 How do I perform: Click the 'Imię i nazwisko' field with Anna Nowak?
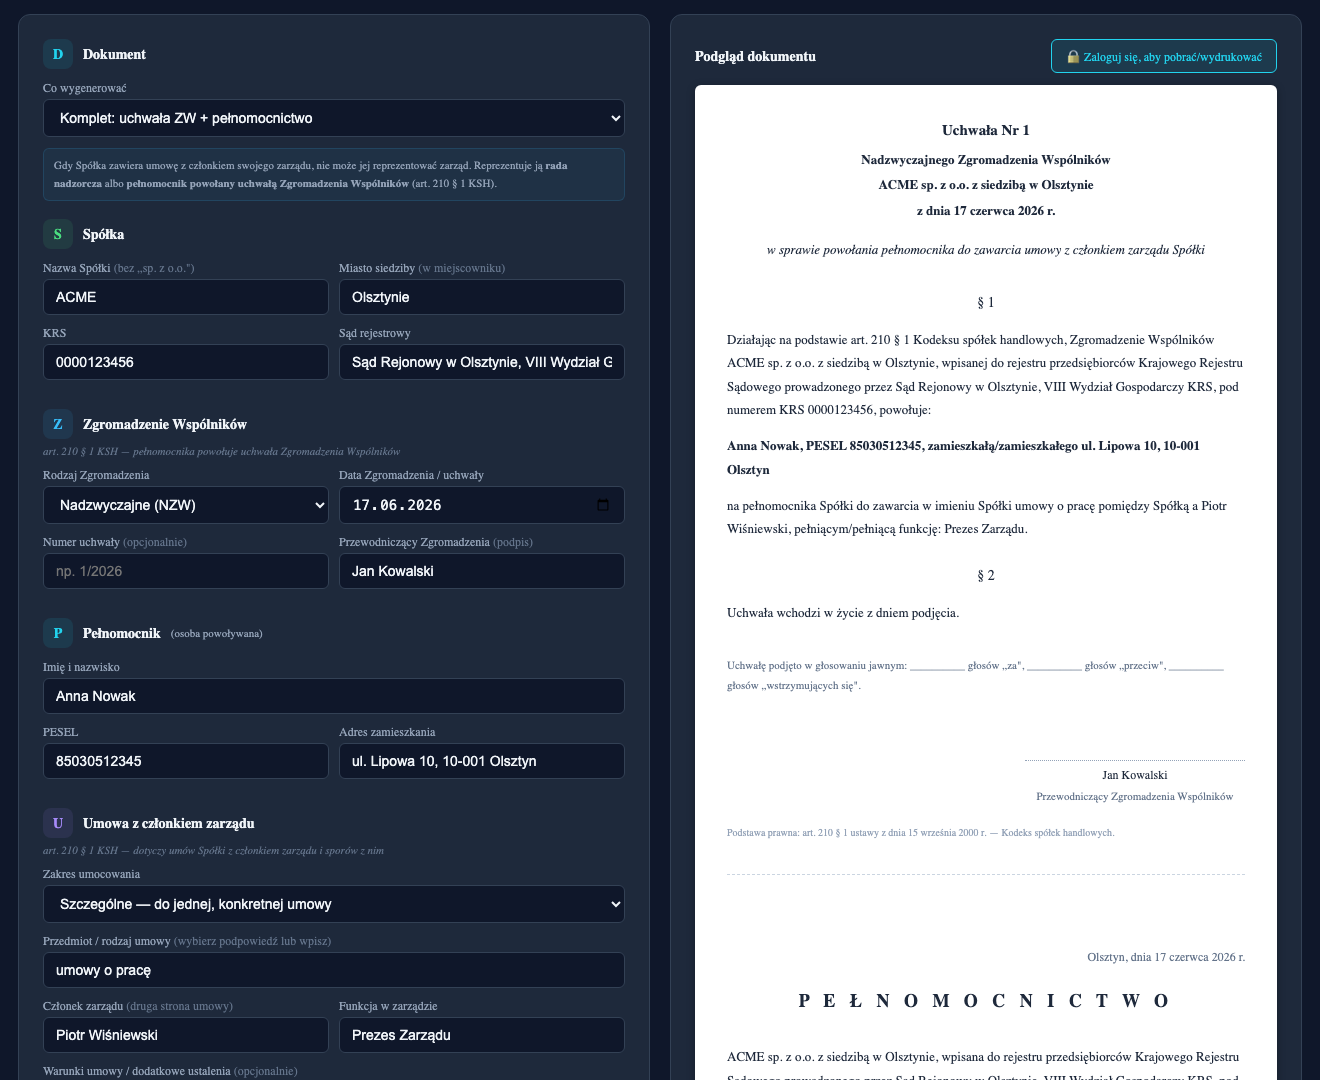[x=334, y=696]
